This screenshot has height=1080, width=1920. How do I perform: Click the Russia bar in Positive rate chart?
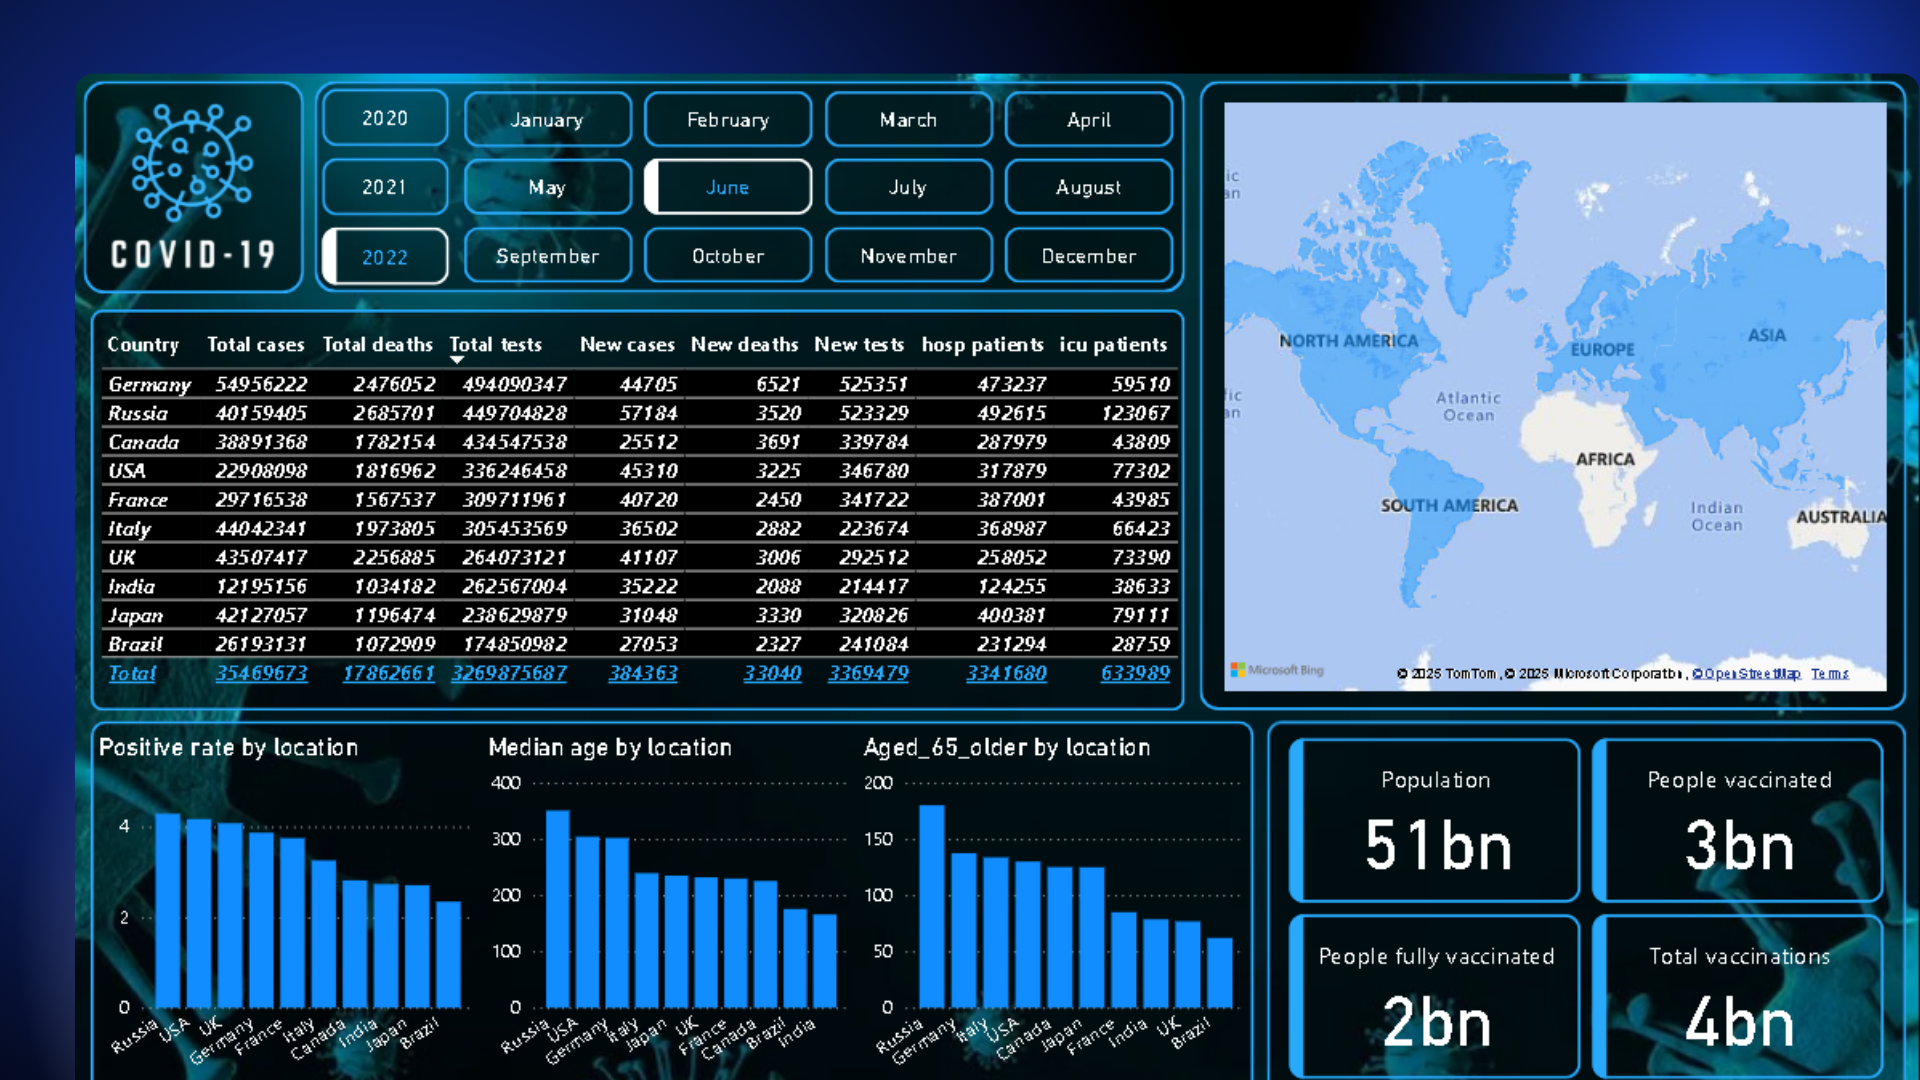pos(168,910)
